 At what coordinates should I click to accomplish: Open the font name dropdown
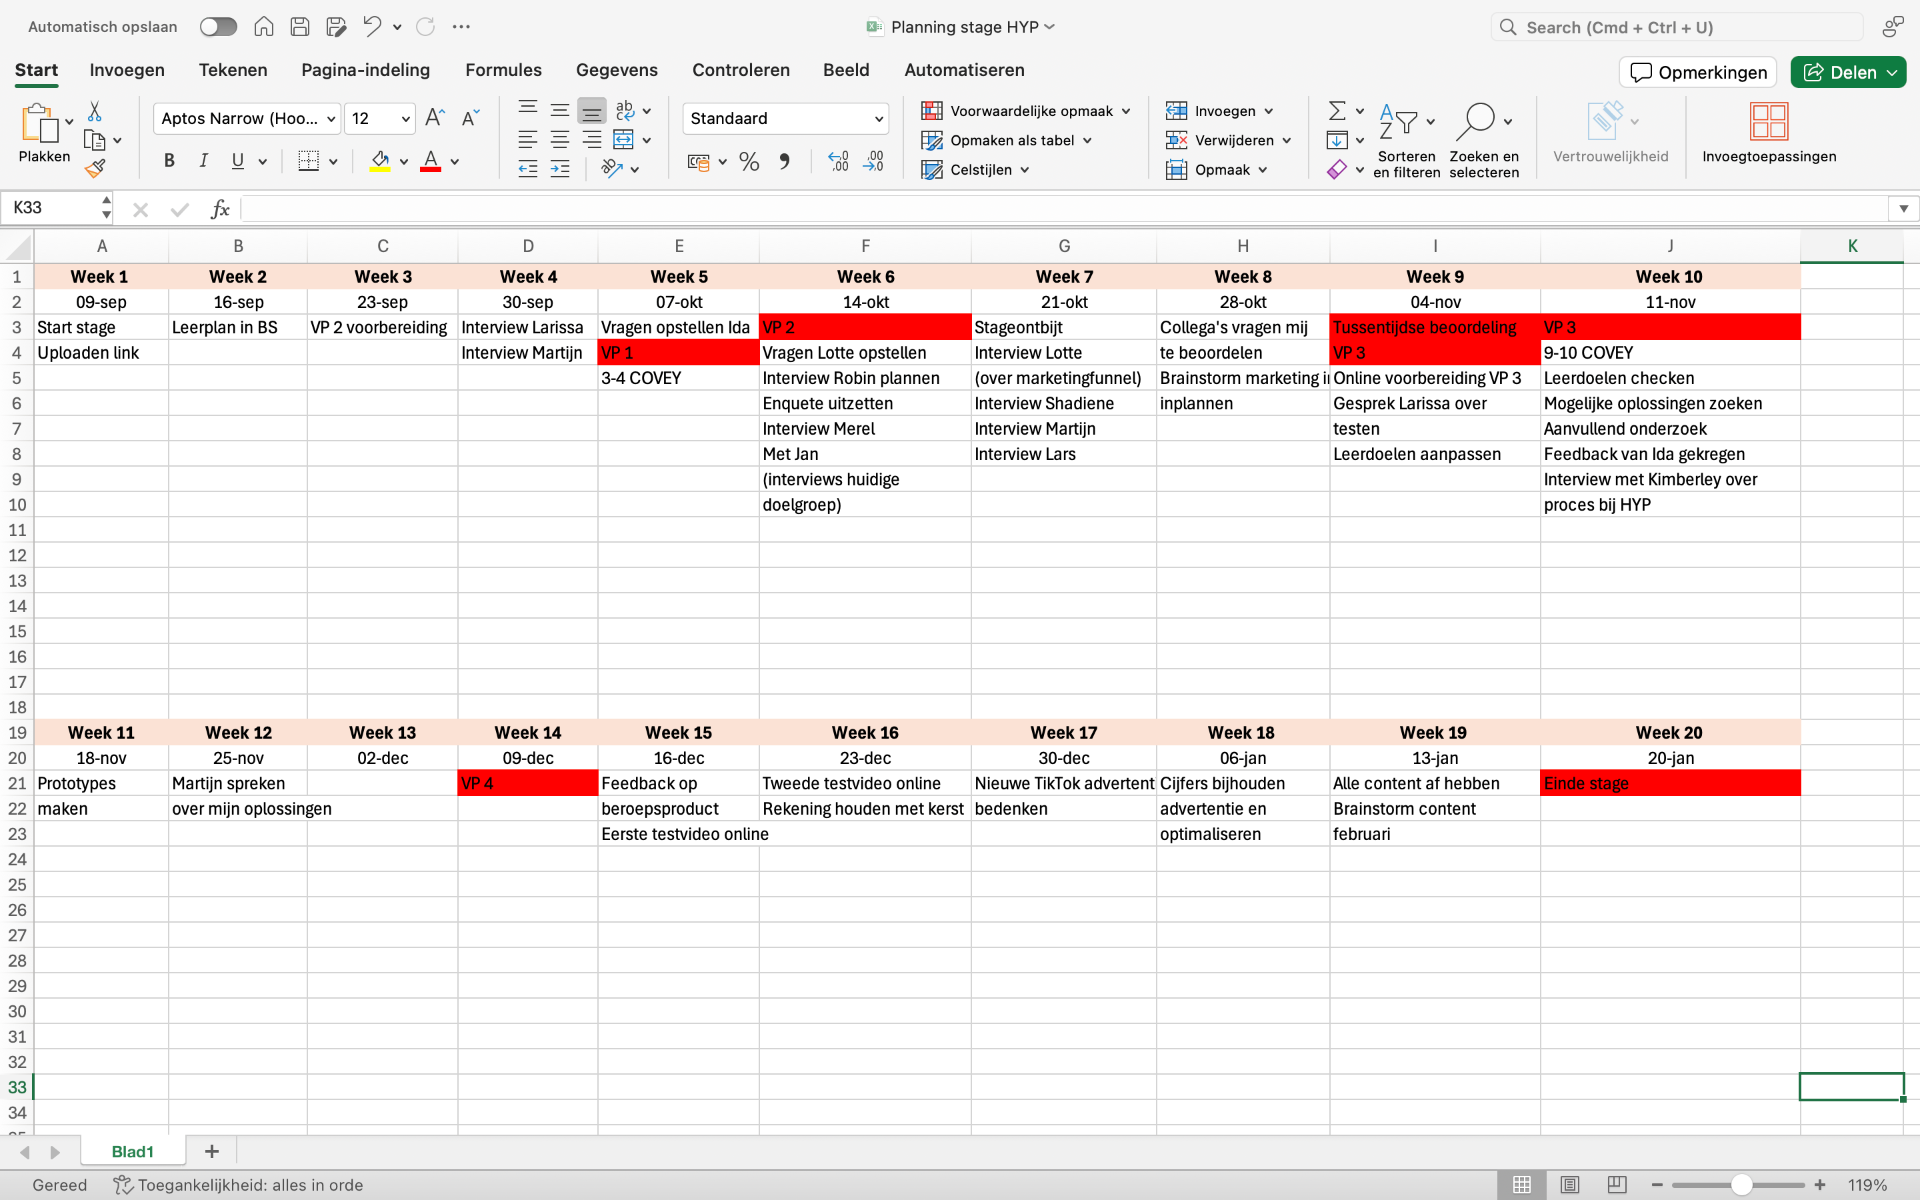coord(331,119)
